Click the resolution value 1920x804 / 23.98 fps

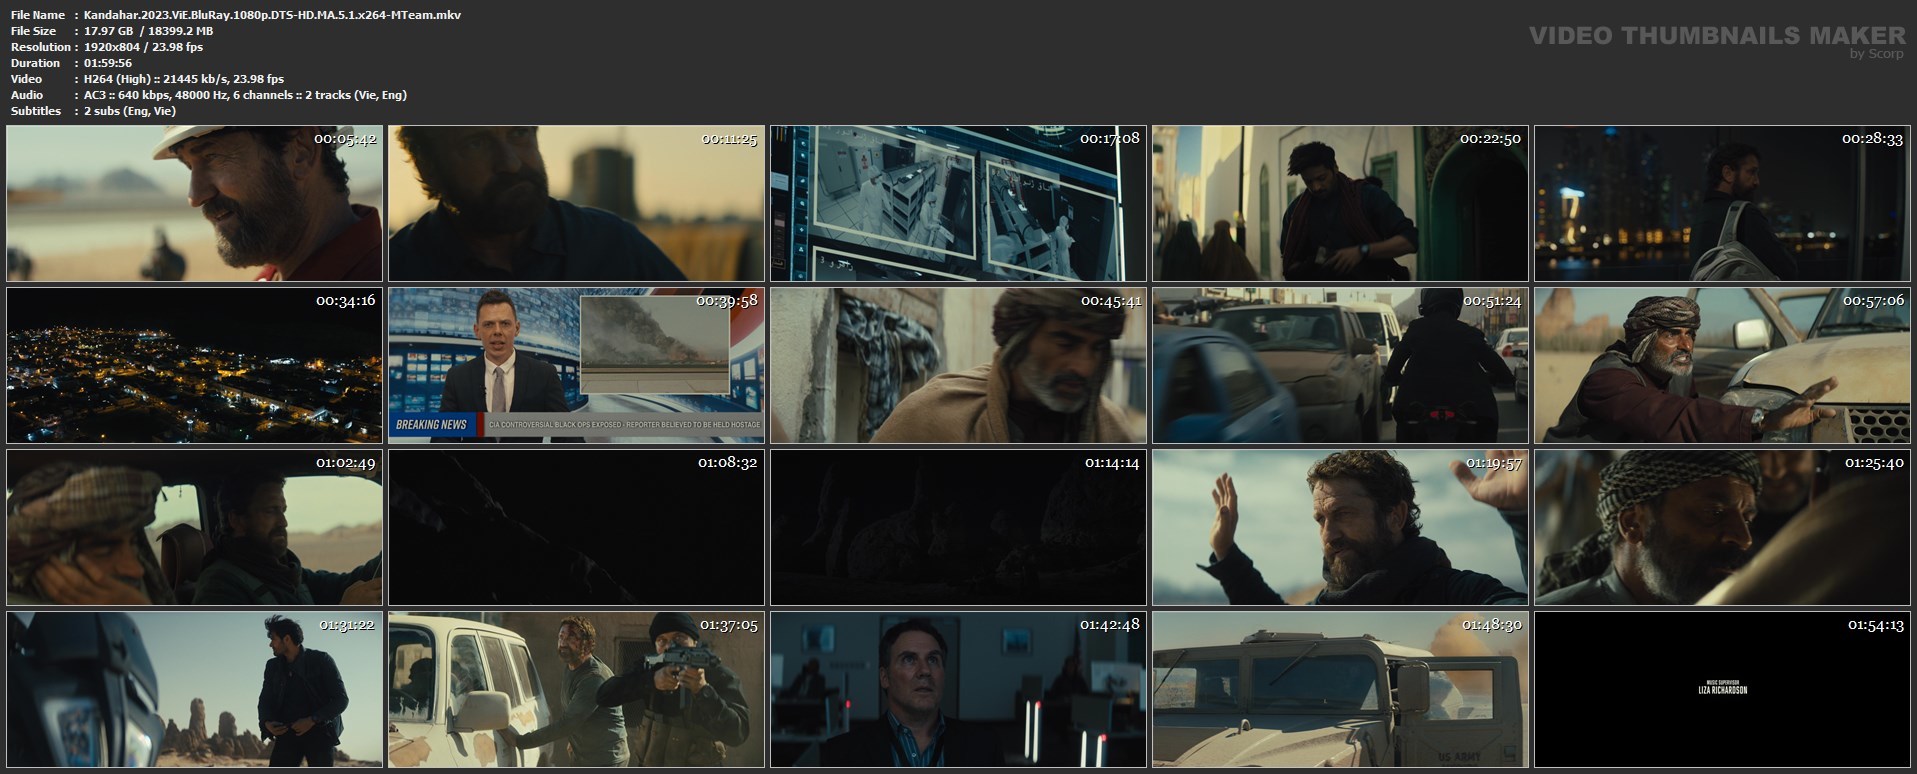coord(143,47)
